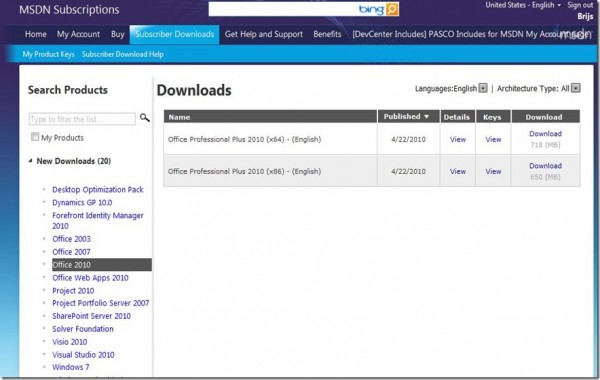Click 'Office Professional Plus 2010 (x64) - (English)' text

coord(244,139)
